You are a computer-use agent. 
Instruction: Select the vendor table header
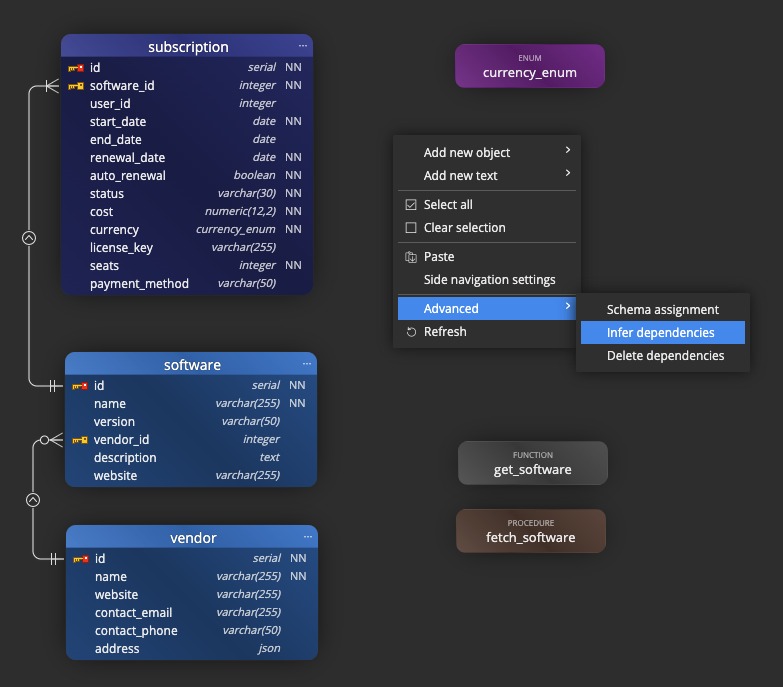(x=192, y=538)
